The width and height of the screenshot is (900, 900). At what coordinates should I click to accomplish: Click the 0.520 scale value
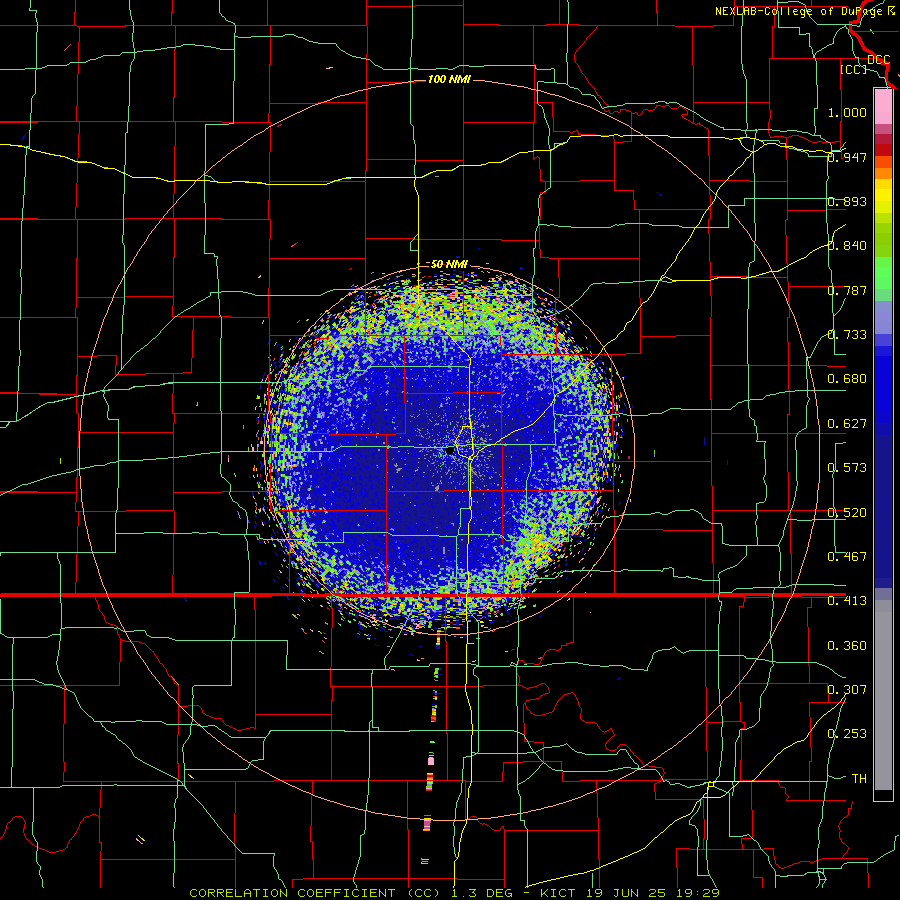(x=847, y=513)
